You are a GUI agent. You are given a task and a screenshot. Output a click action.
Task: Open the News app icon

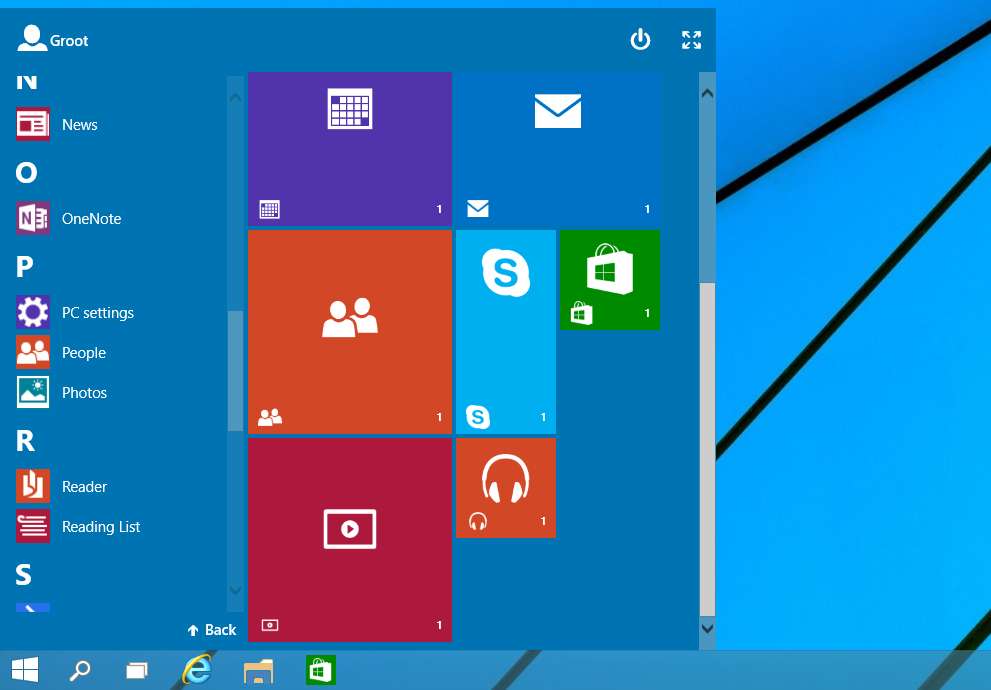point(33,124)
